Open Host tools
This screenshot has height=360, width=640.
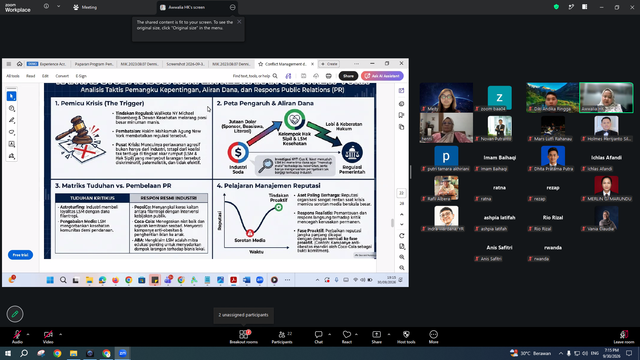[x=406, y=336]
